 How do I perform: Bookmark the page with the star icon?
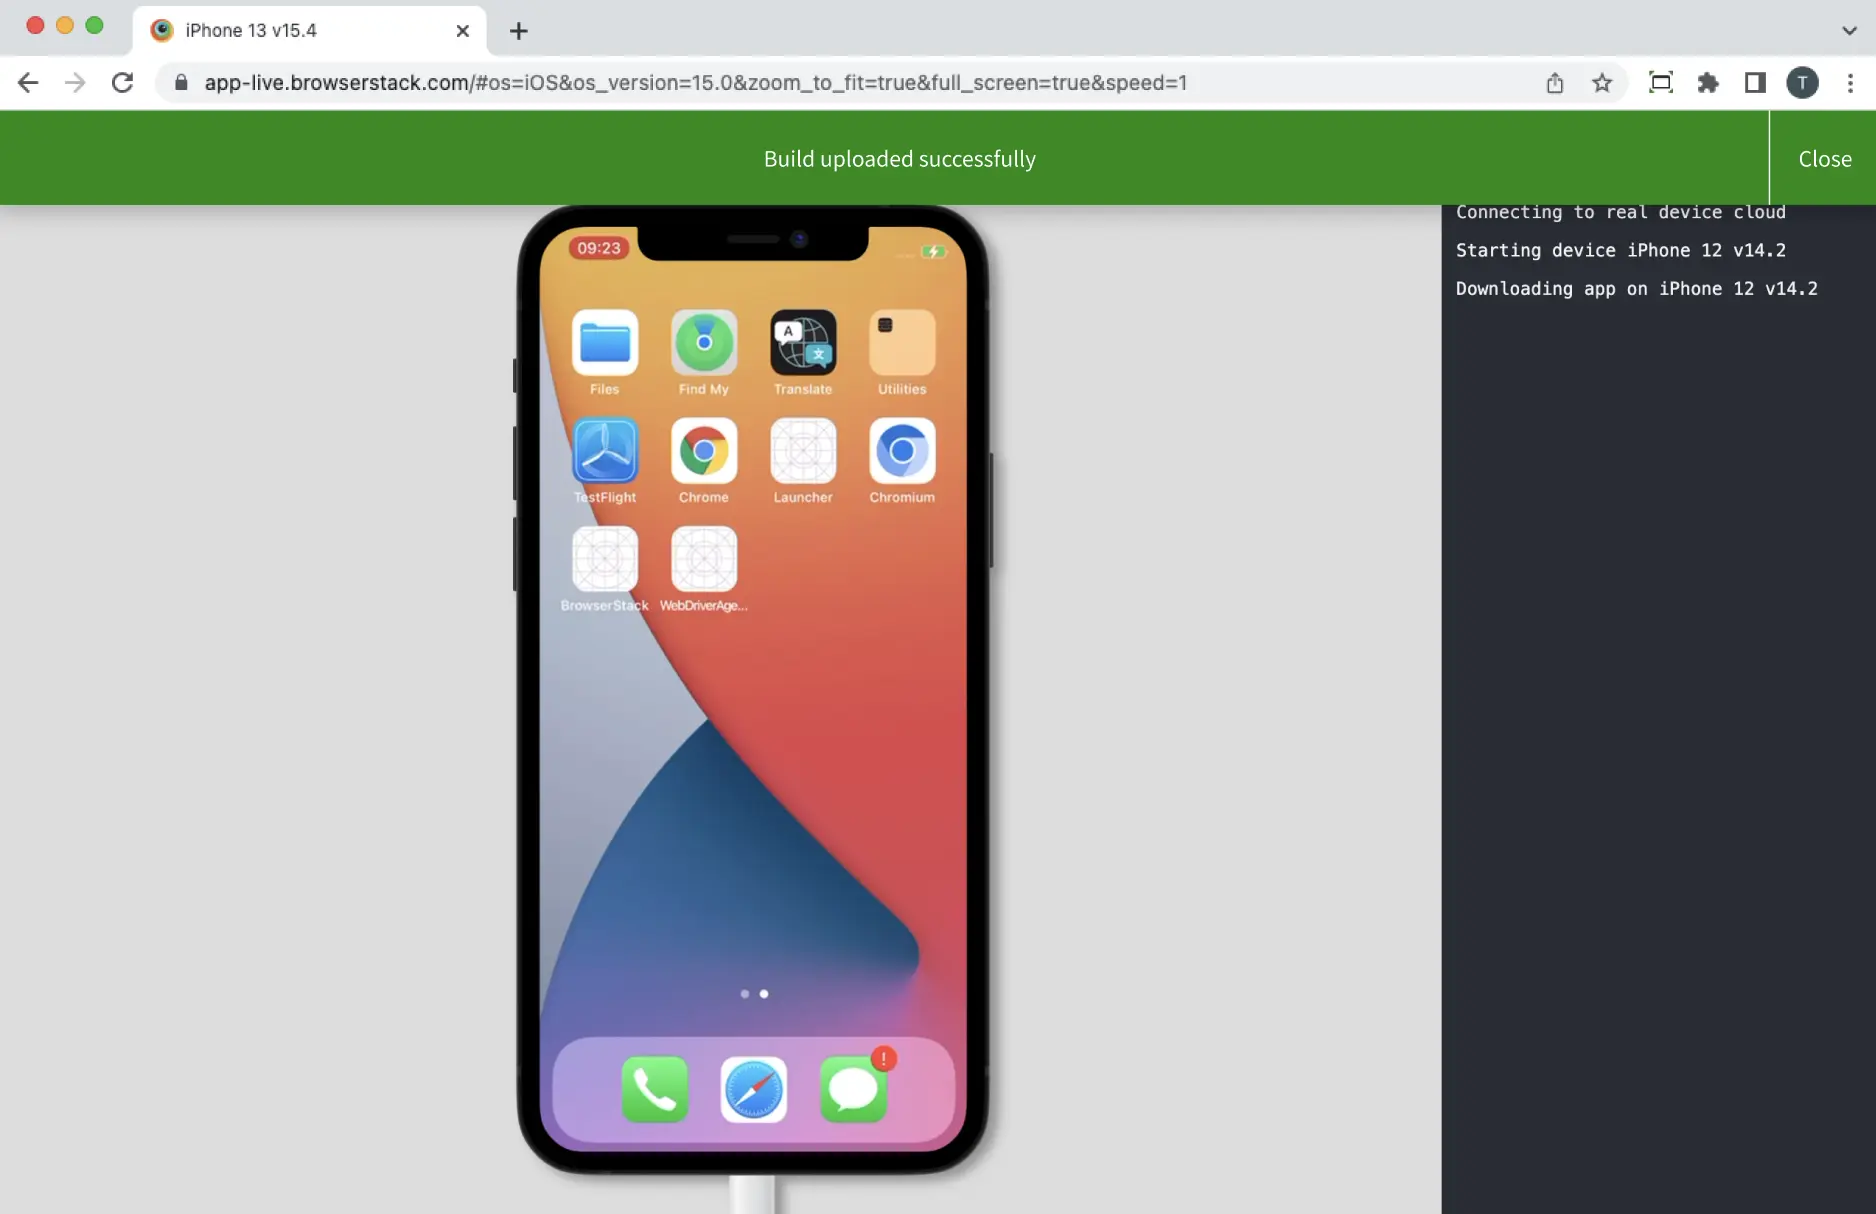1602,83
